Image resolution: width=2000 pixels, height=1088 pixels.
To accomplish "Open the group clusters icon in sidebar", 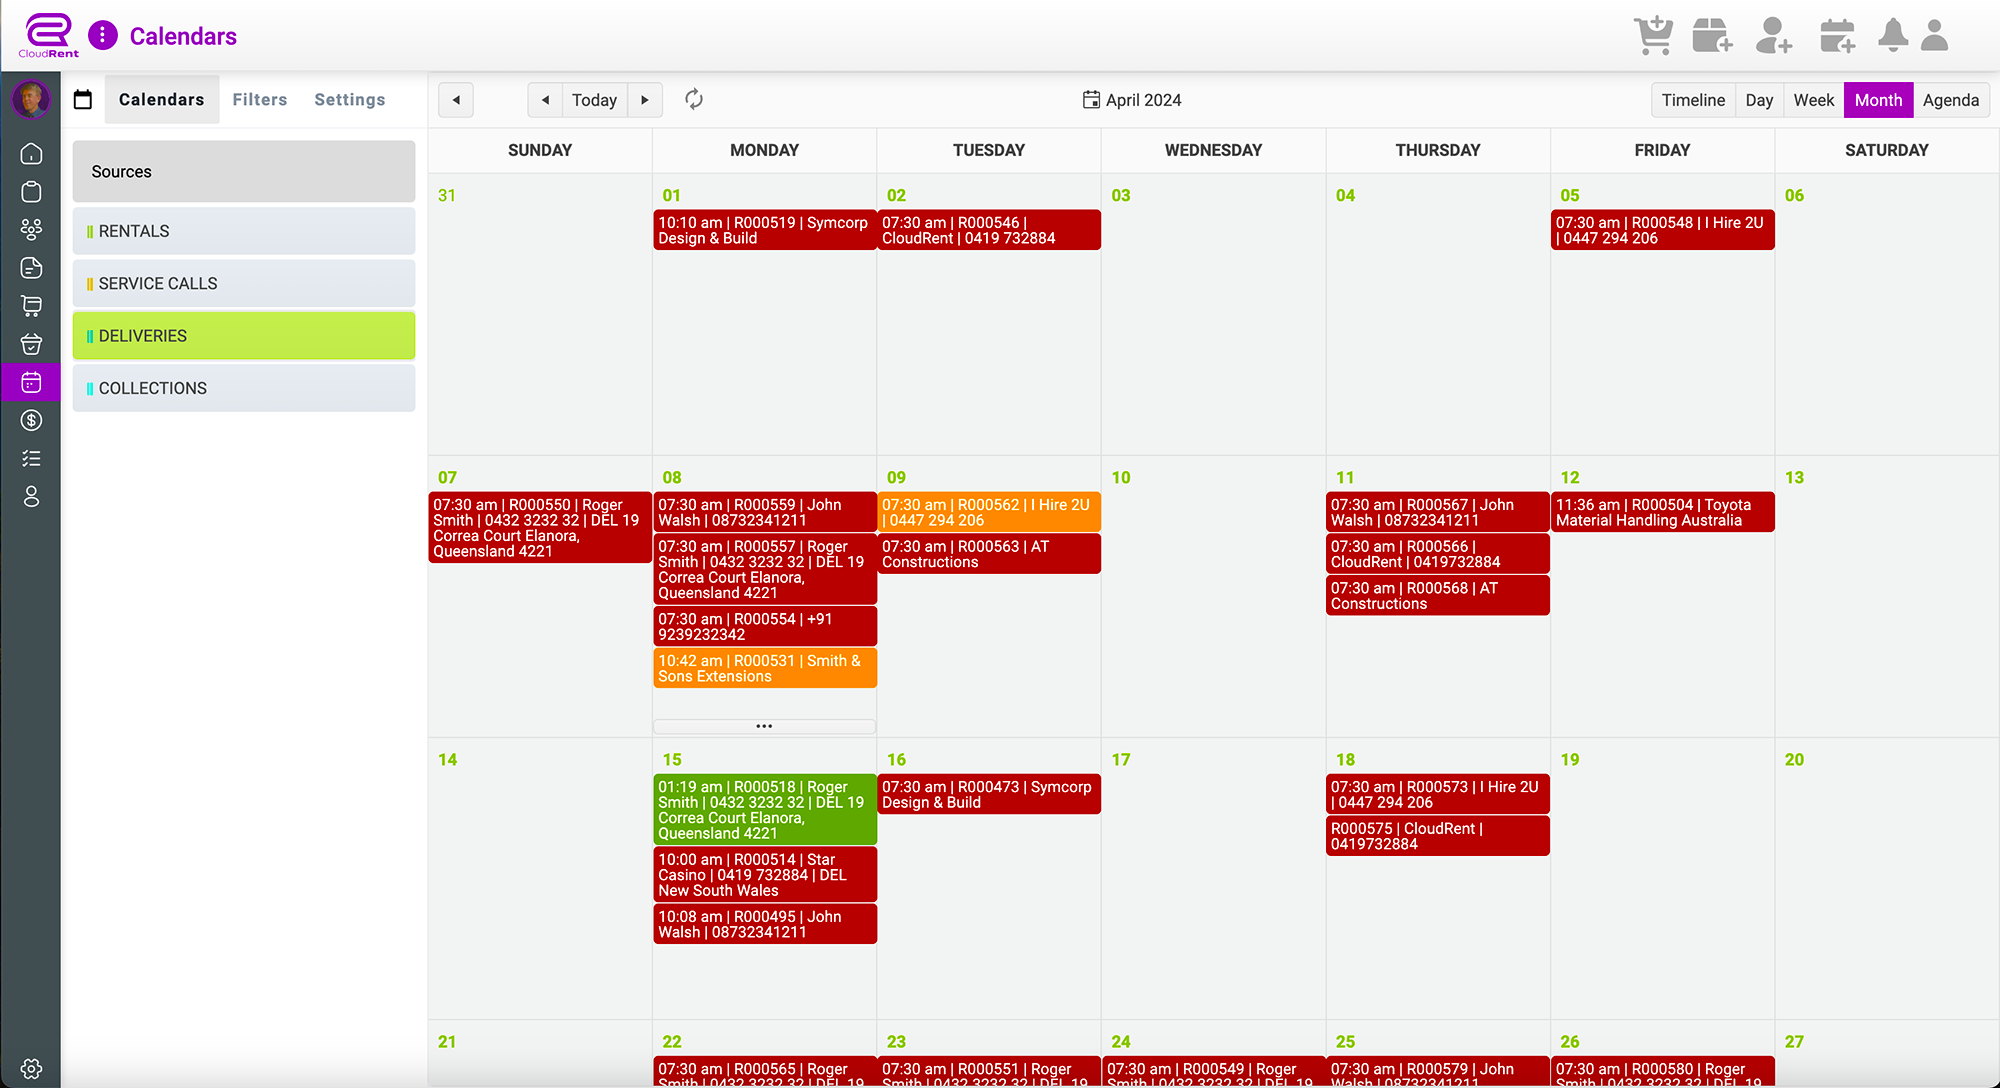I will point(31,230).
